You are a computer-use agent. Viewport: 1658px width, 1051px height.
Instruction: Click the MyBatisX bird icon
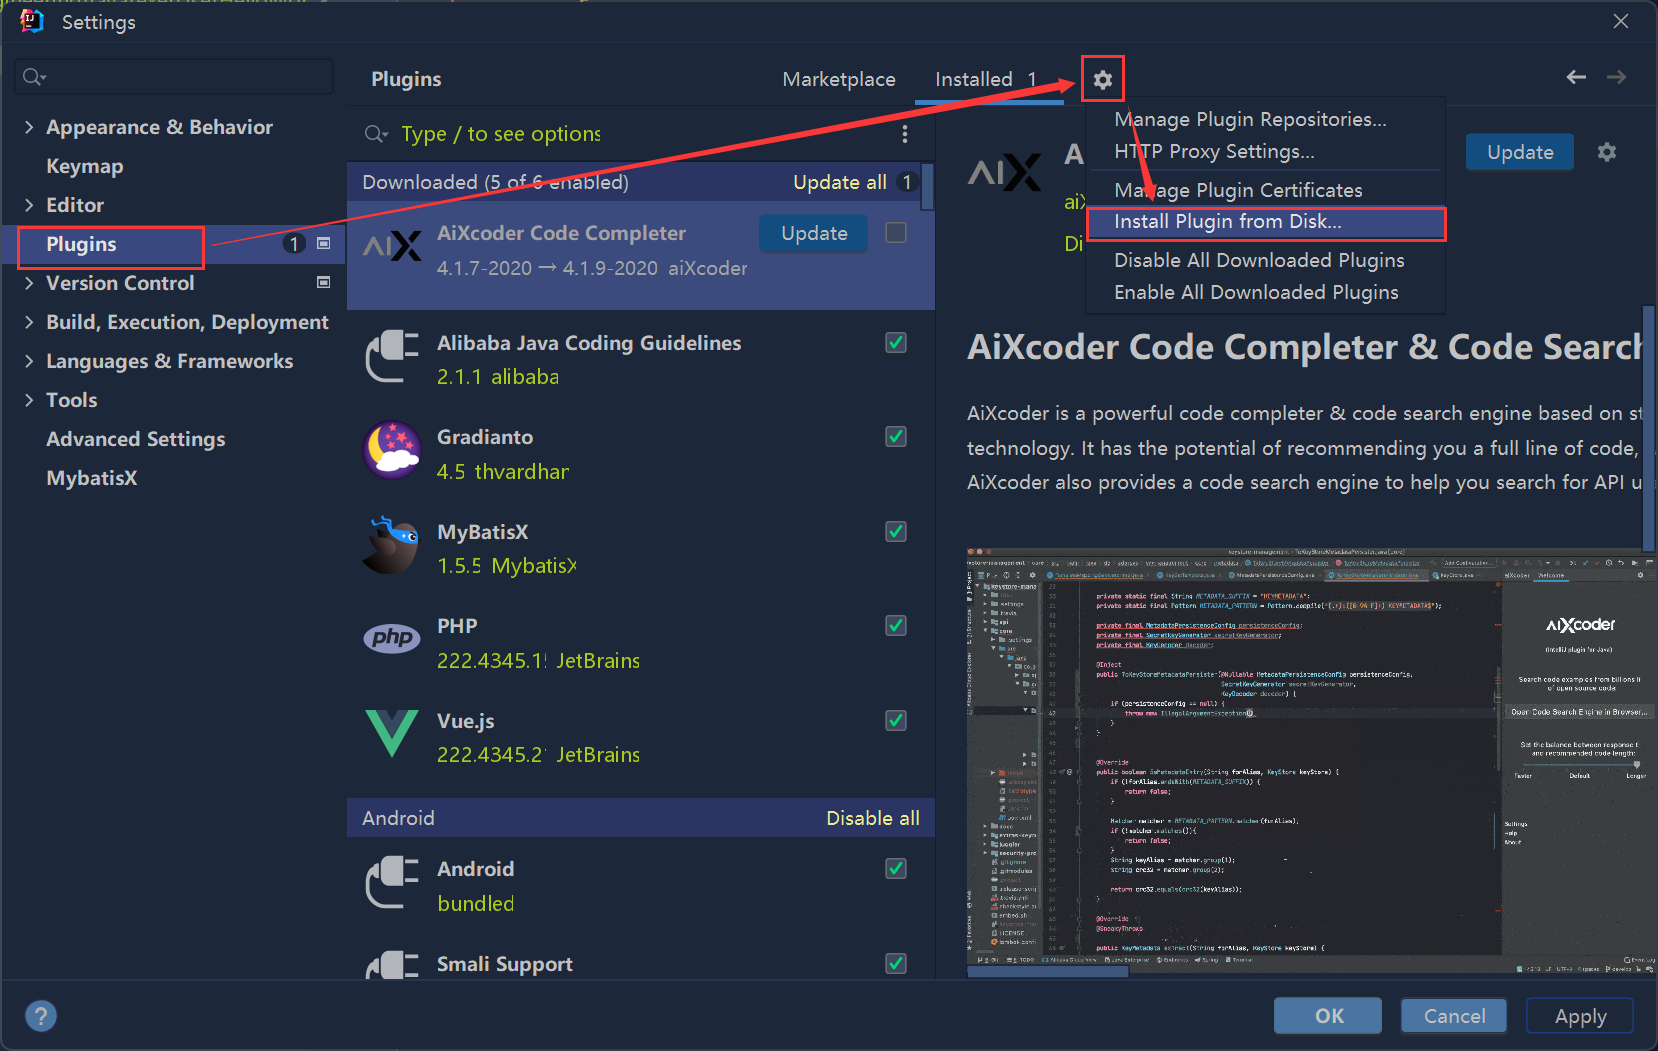392,545
